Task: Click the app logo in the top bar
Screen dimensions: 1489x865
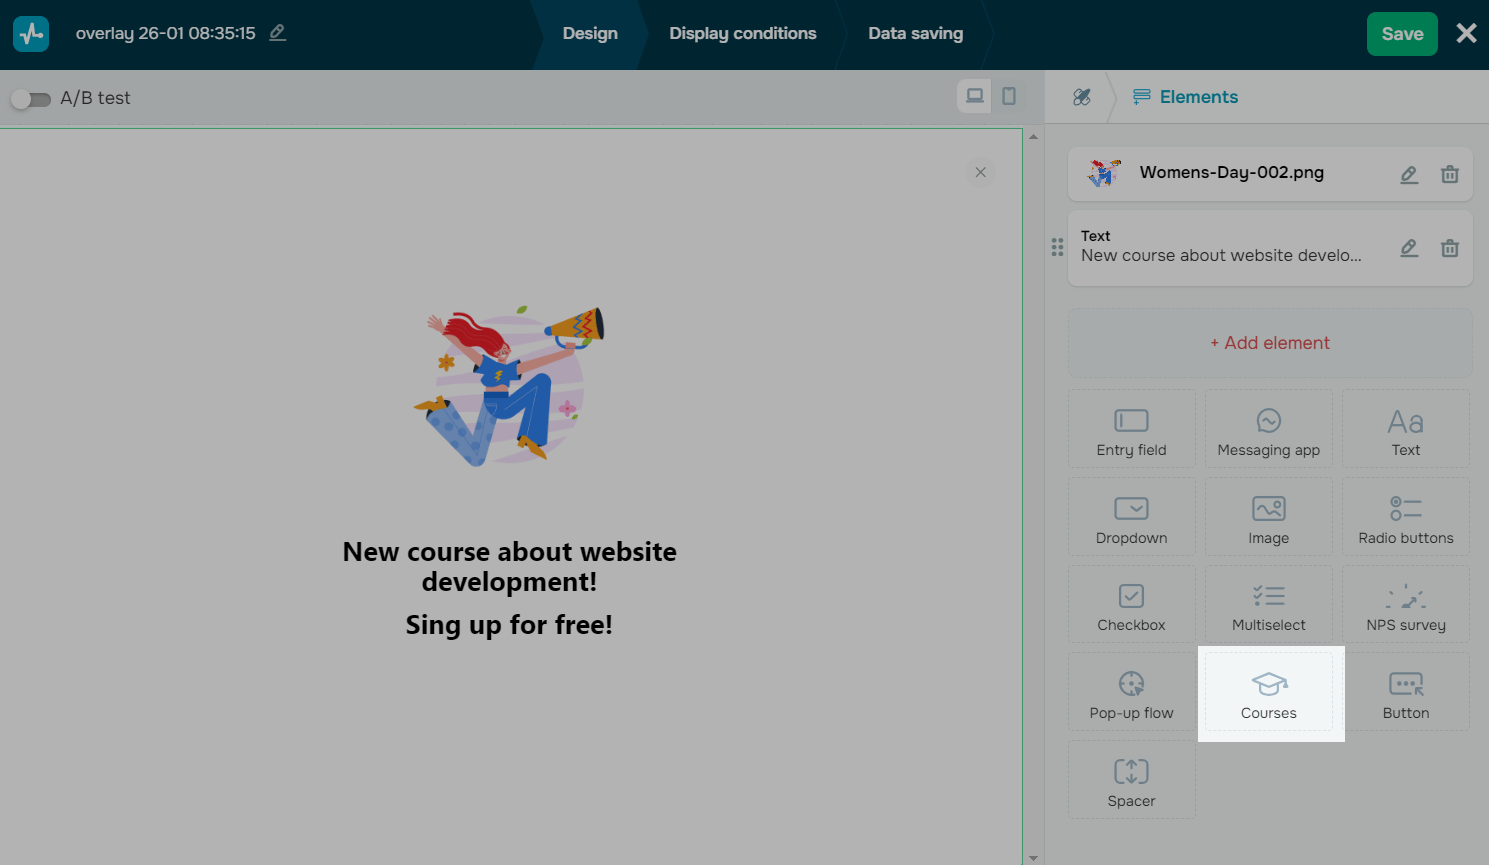Action: (x=31, y=34)
